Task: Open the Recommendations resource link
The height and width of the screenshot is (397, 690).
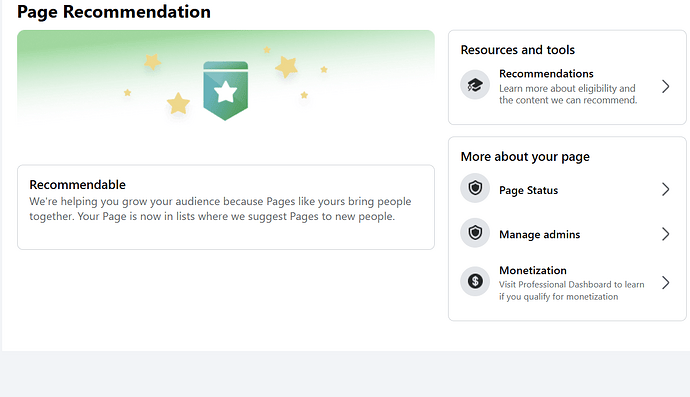Action: pyautogui.click(x=546, y=74)
